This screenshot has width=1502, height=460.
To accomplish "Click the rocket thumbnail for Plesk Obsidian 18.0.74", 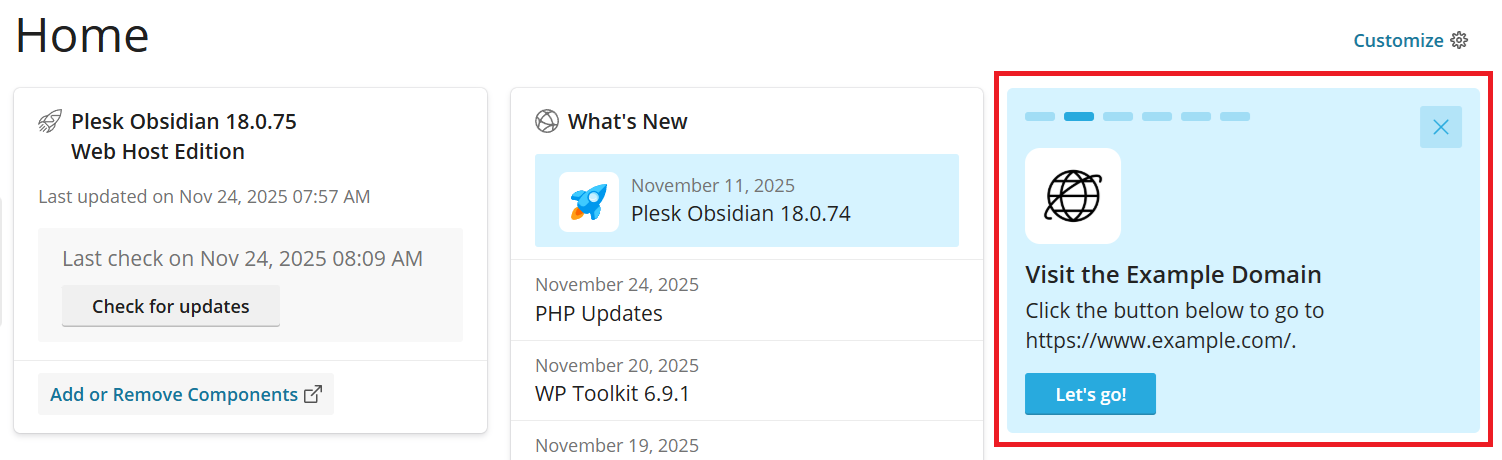I will [588, 201].
